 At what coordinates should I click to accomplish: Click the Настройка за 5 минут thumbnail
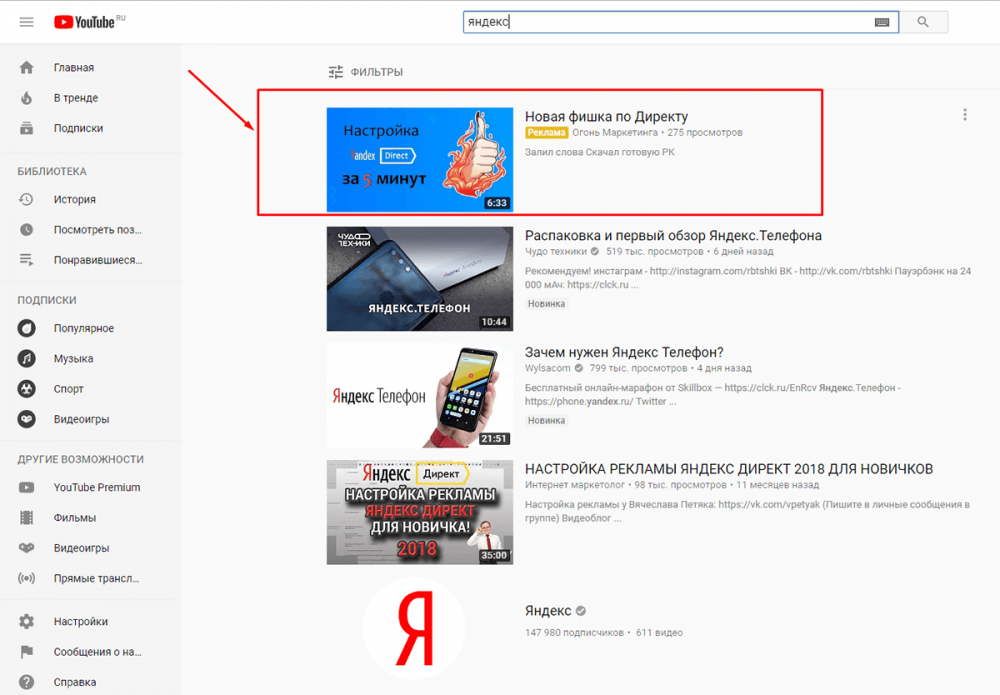420,159
